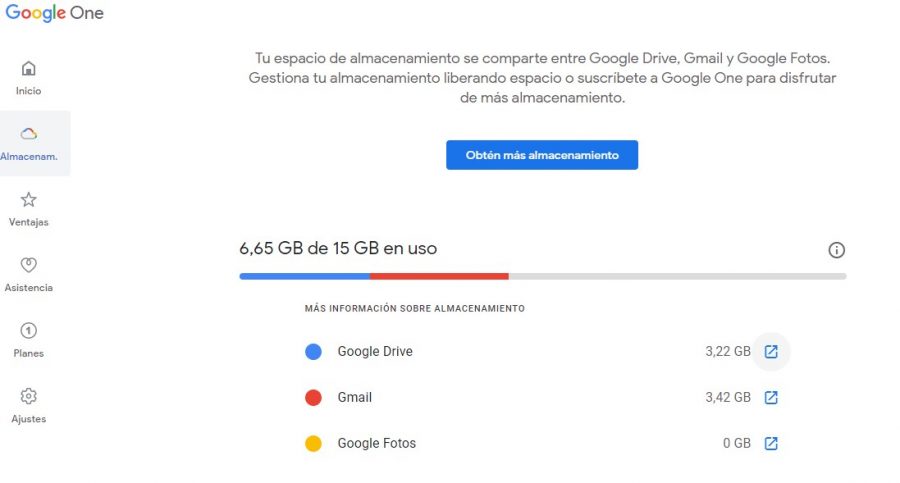Click the blue Google Drive color dot
This screenshot has width=900, height=483.
click(313, 352)
